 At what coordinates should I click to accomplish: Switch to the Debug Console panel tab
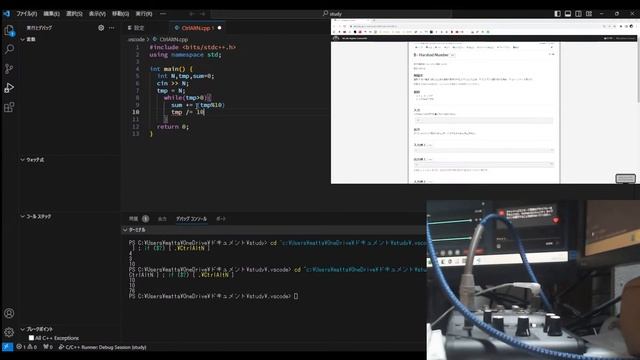coord(191,219)
